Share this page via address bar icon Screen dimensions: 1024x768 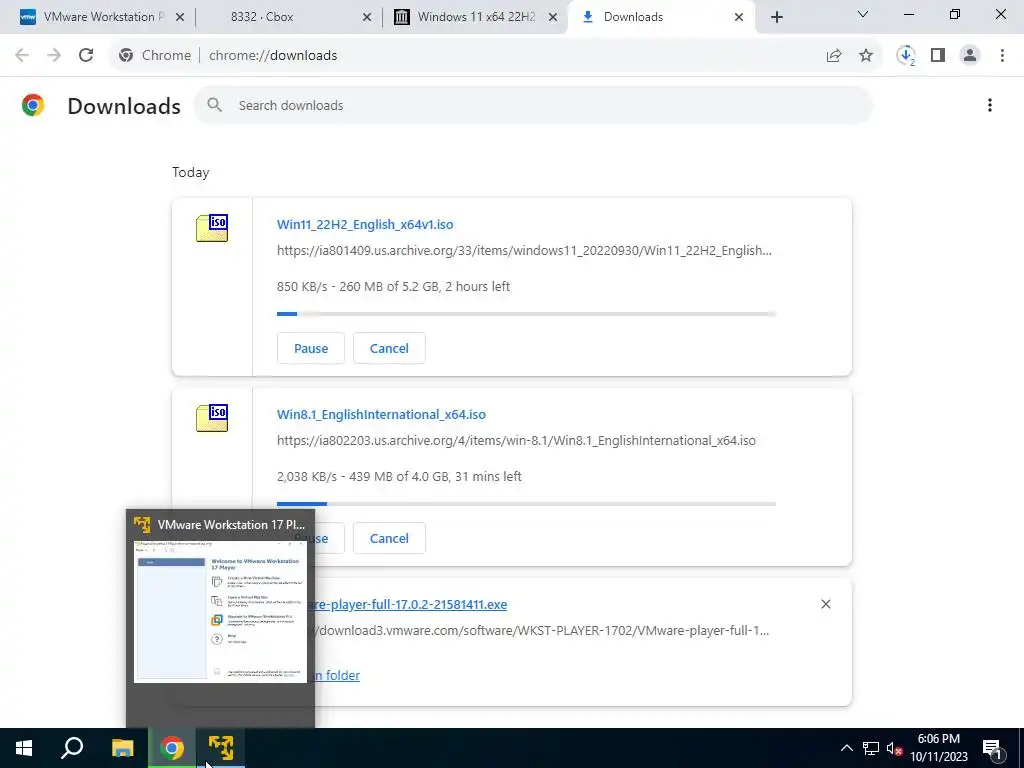point(834,56)
